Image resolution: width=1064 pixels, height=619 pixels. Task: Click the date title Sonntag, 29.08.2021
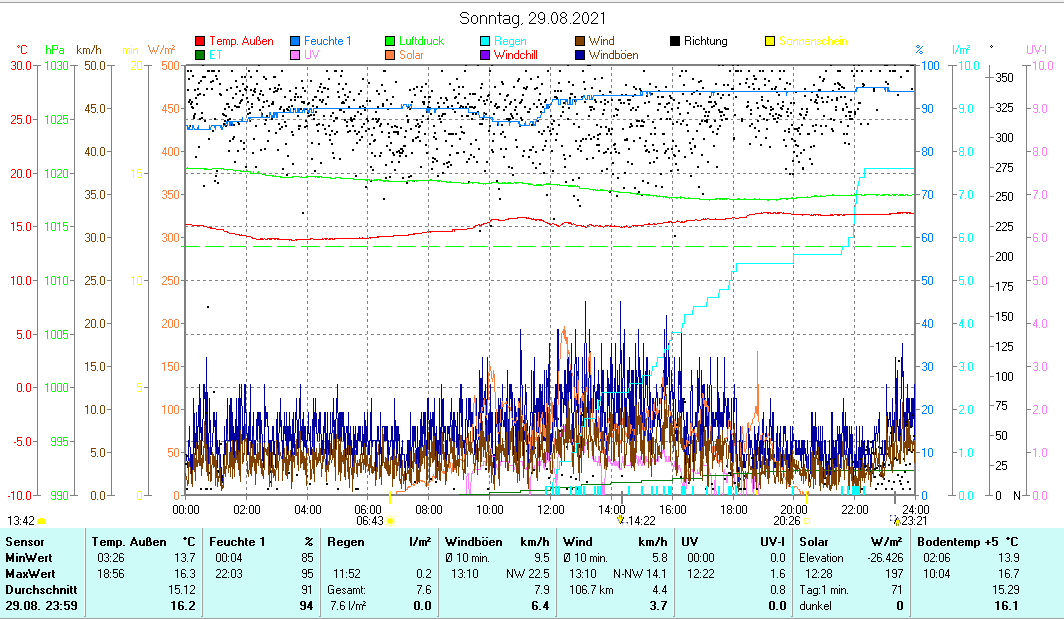click(532, 18)
